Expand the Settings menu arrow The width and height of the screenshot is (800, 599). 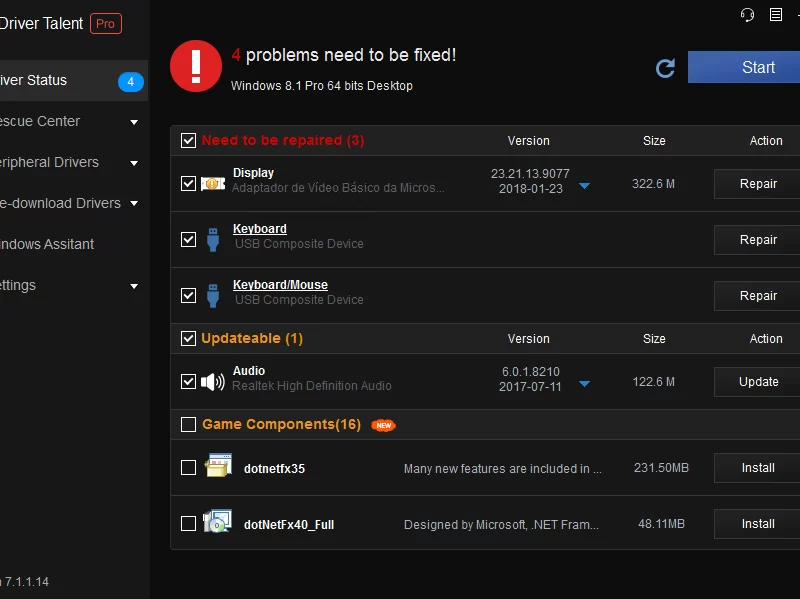[x=134, y=286]
